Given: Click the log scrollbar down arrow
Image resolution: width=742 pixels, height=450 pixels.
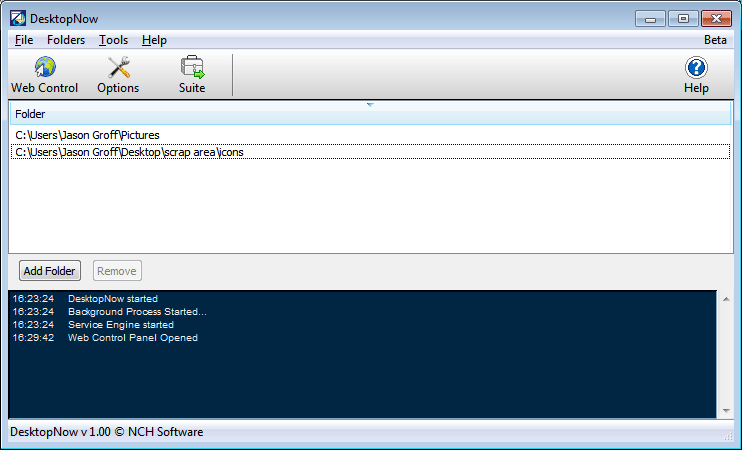Looking at the screenshot, I should tap(725, 411).
